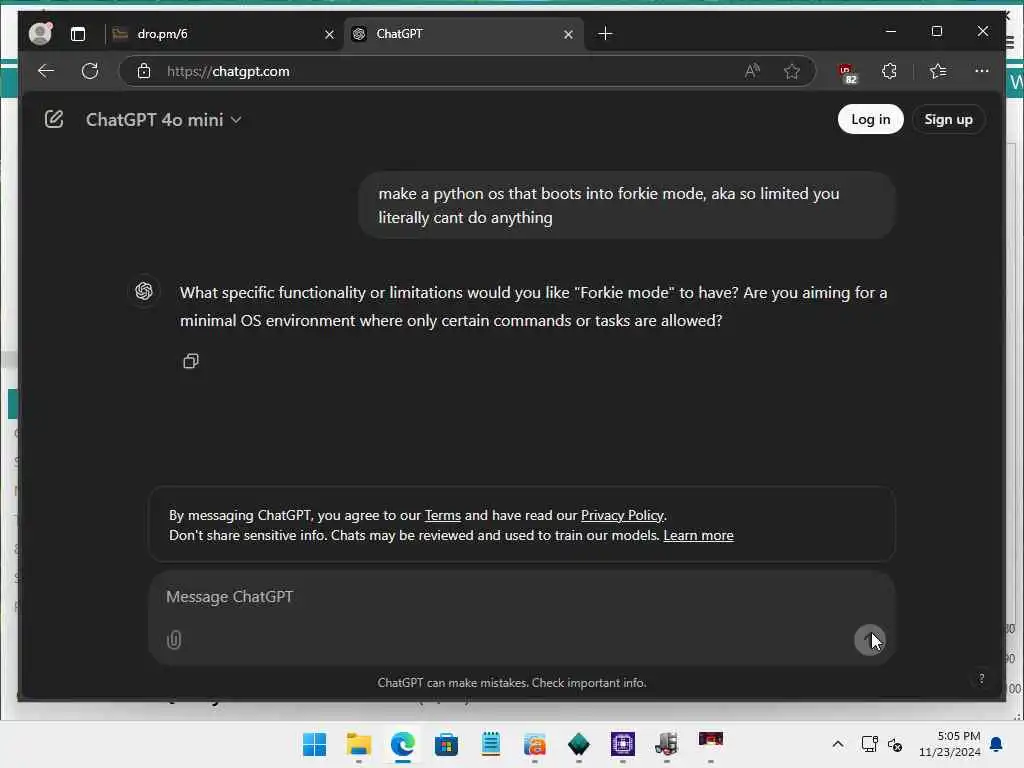
Task: Click the Sign up button
Action: coord(948,119)
